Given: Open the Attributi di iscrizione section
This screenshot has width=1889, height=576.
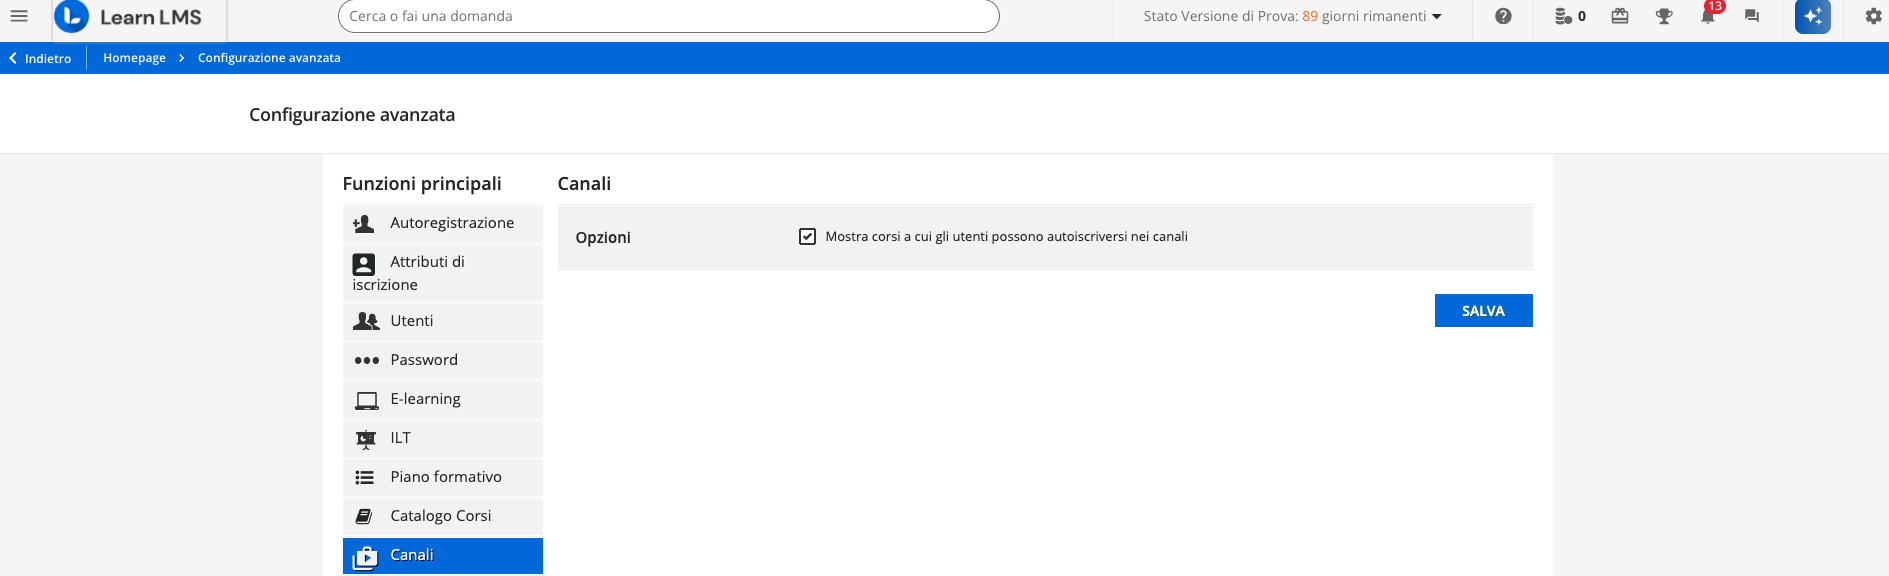Looking at the screenshot, I should 443,273.
